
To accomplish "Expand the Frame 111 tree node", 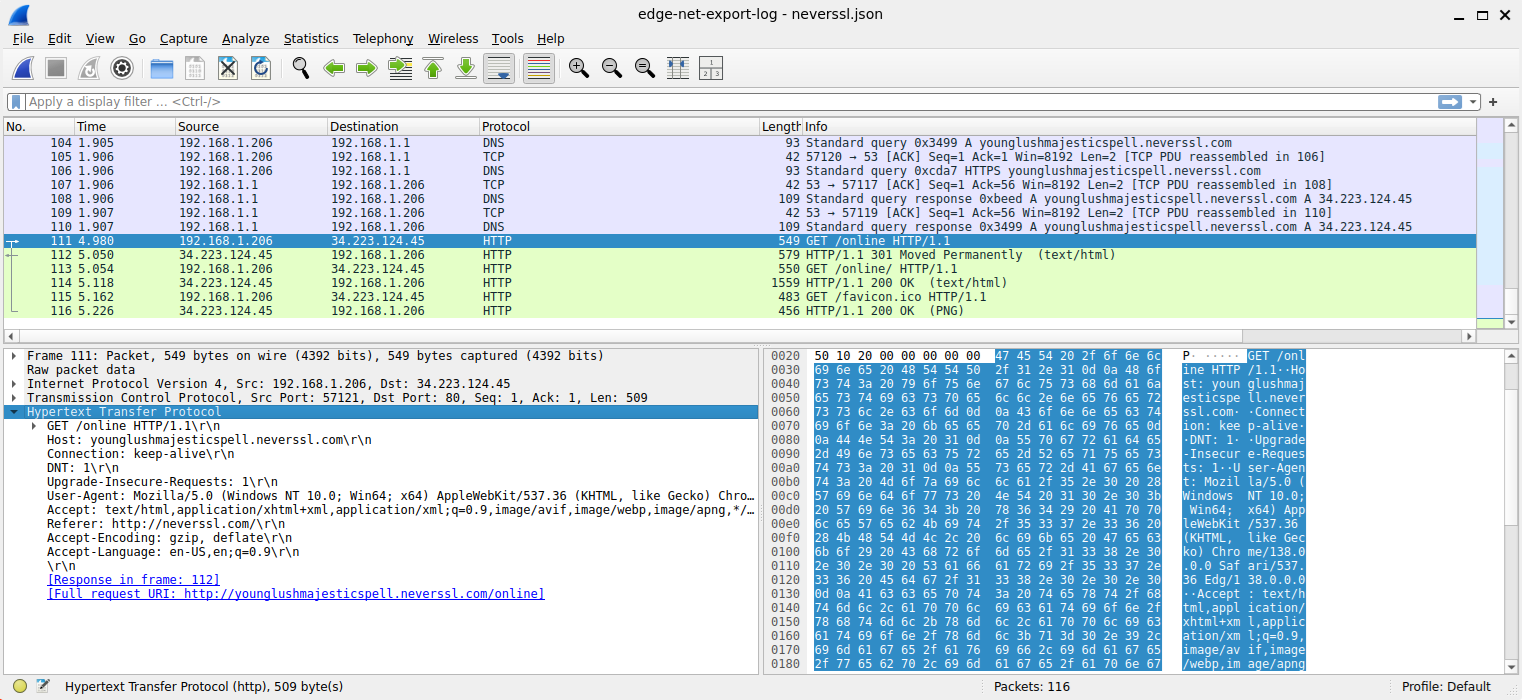I will 14,356.
